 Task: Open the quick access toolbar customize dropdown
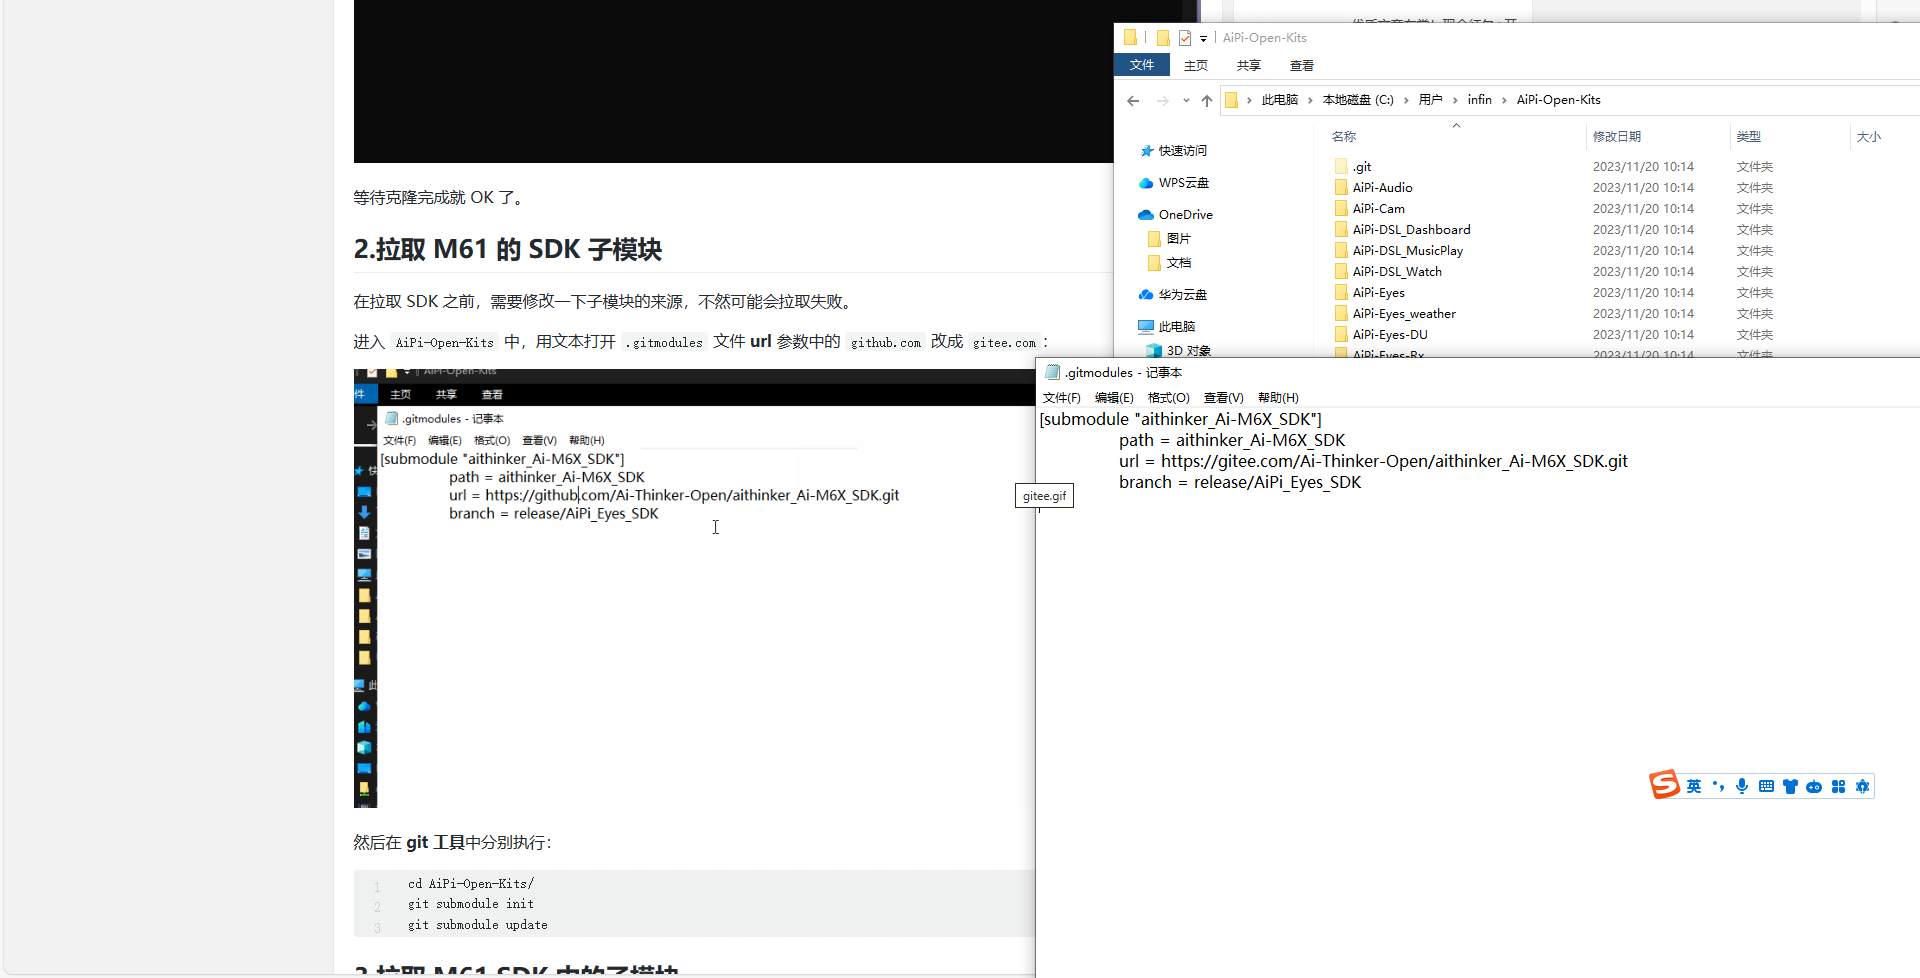click(1203, 38)
